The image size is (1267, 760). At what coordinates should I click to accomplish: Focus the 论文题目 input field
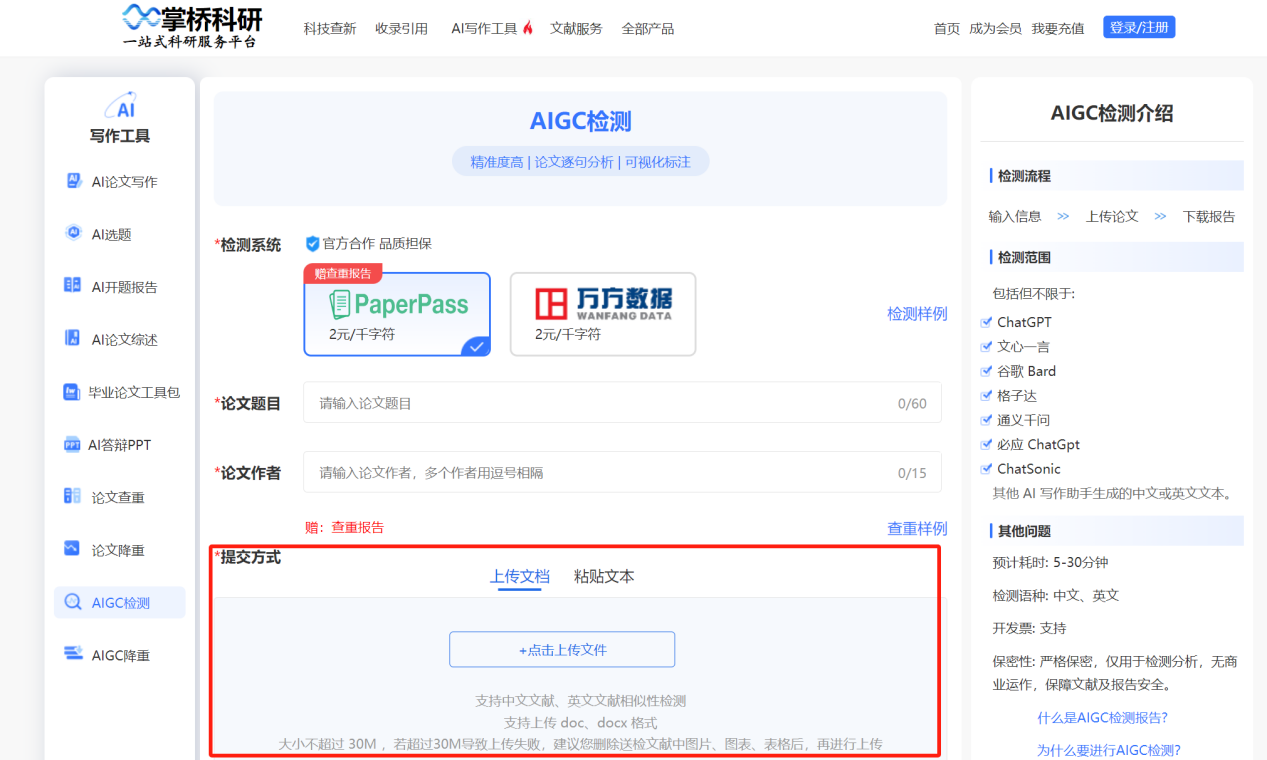click(x=622, y=403)
